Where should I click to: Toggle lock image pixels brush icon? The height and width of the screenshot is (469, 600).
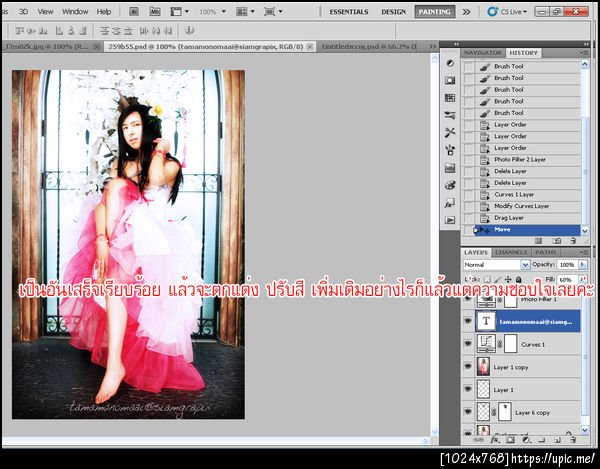tap(498, 280)
